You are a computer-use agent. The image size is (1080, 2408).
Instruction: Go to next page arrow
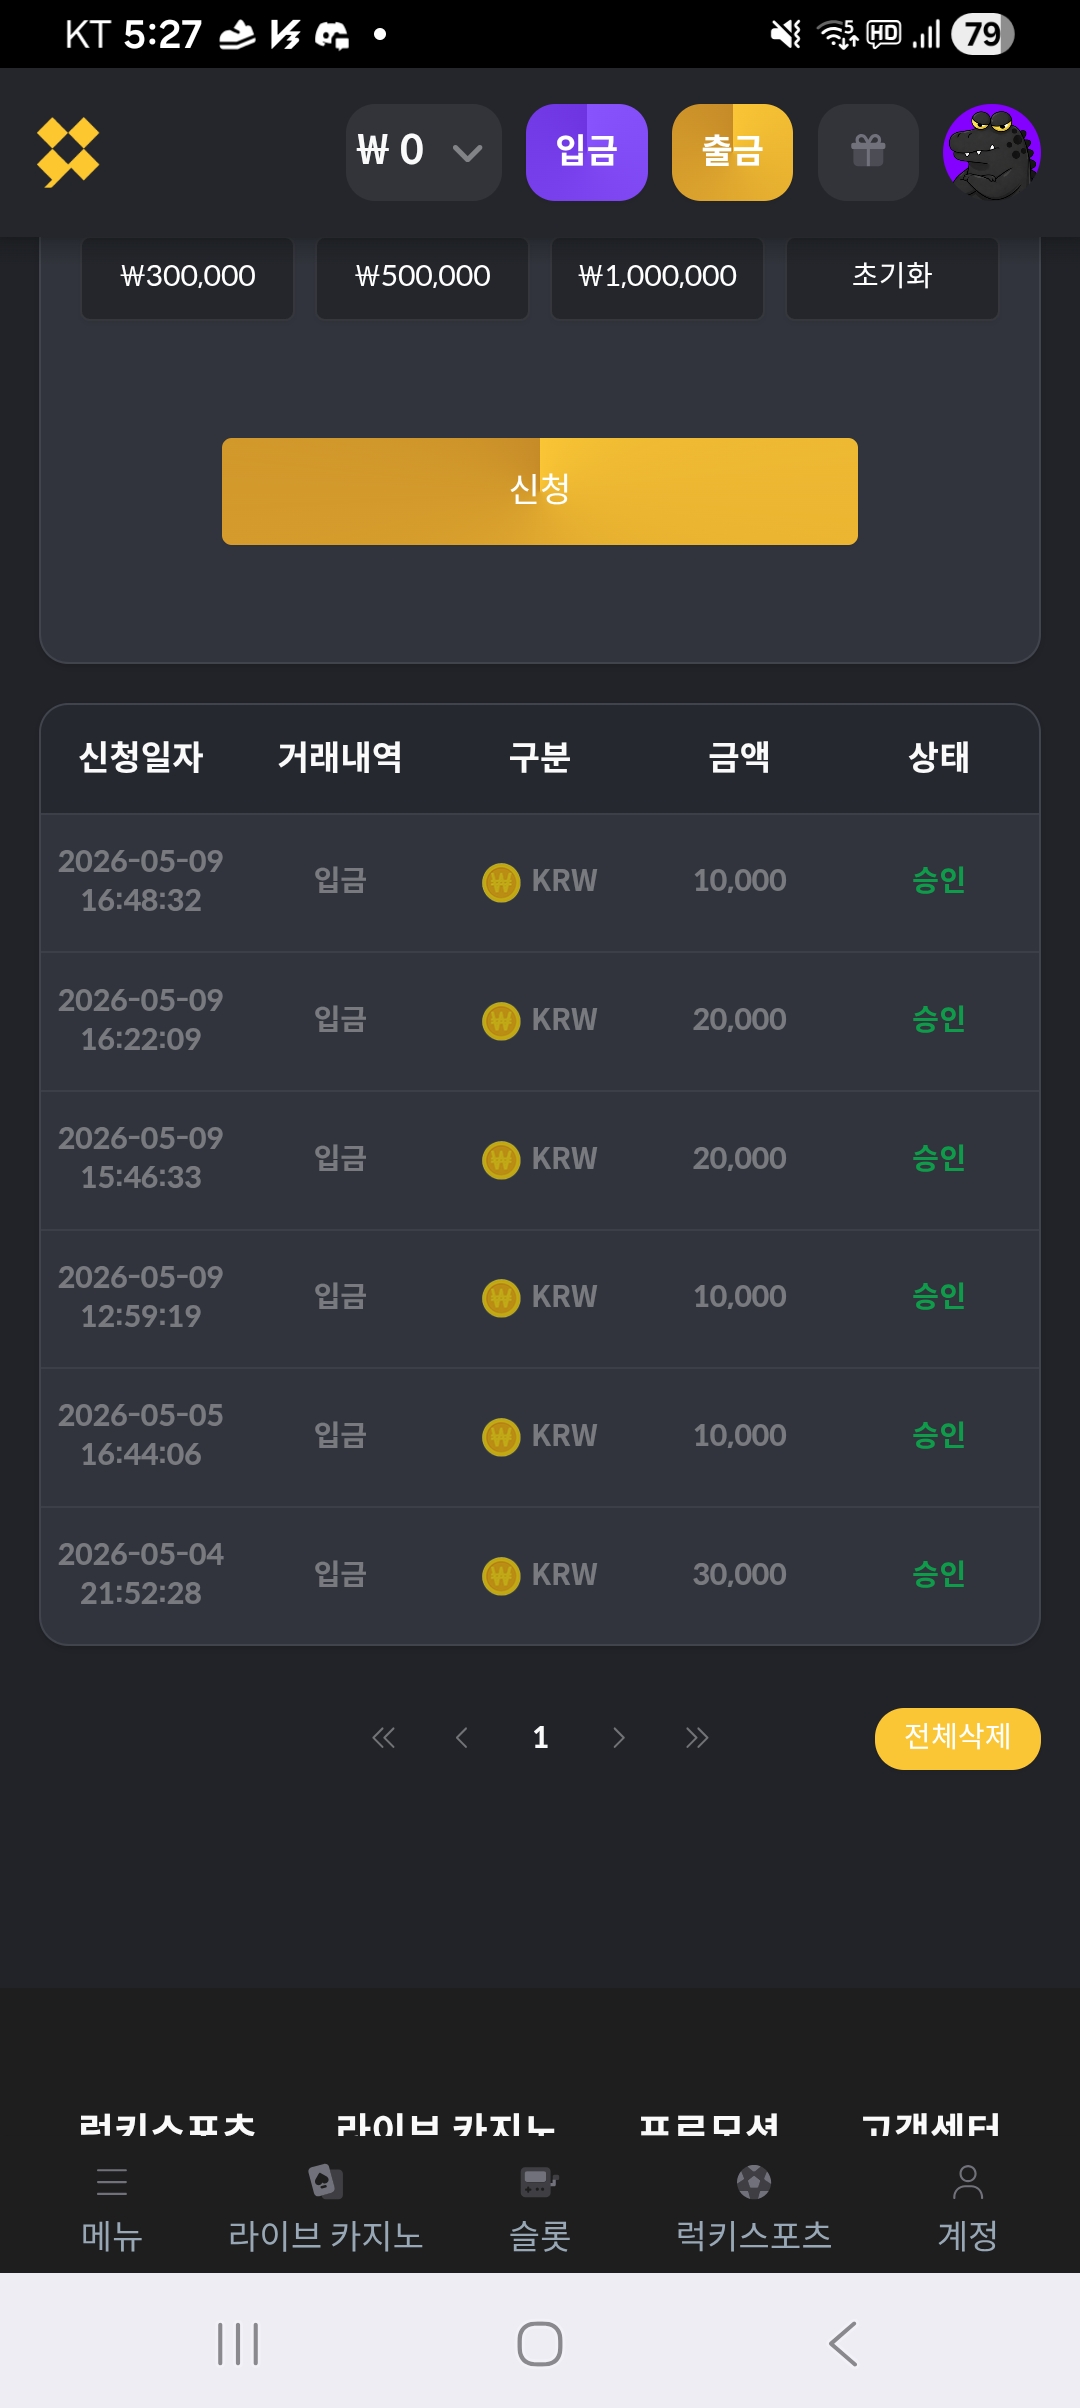click(619, 1738)
